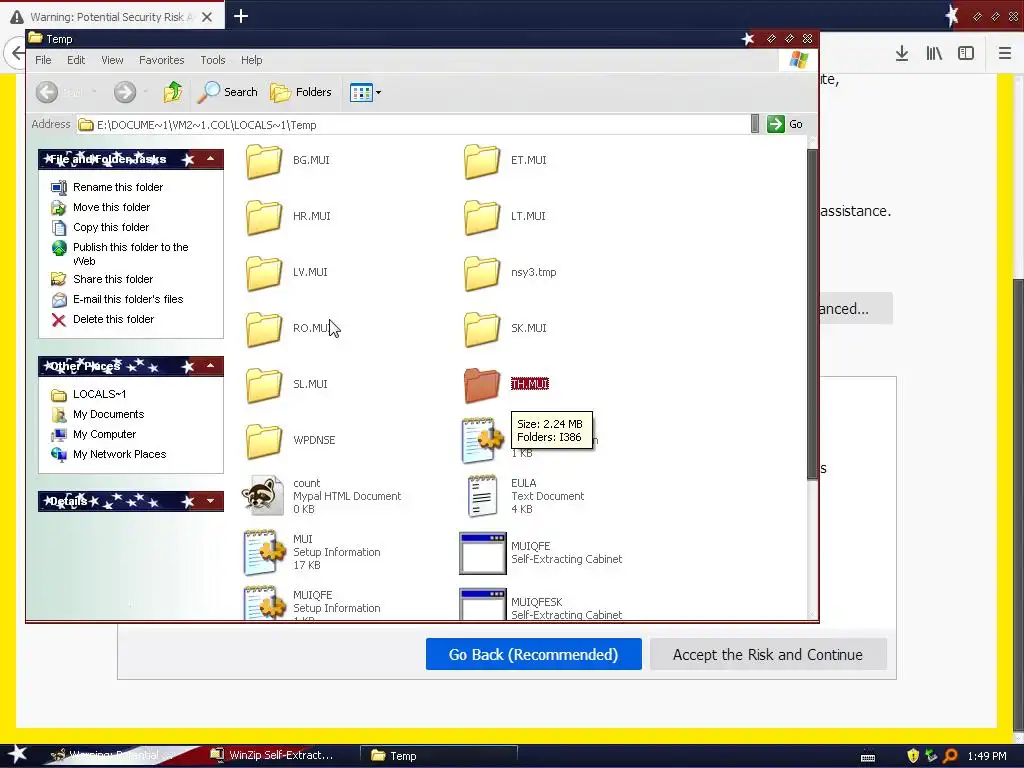Screen dimensions: 1024x768
Task: Open a new browser tab
Action: tap(241, 16)
